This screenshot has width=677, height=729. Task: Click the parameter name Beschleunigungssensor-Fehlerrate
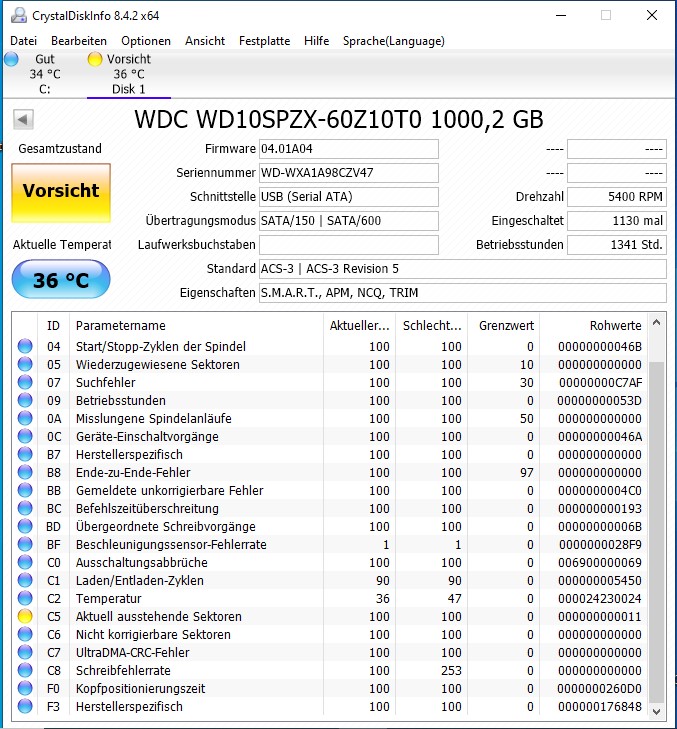171,544
